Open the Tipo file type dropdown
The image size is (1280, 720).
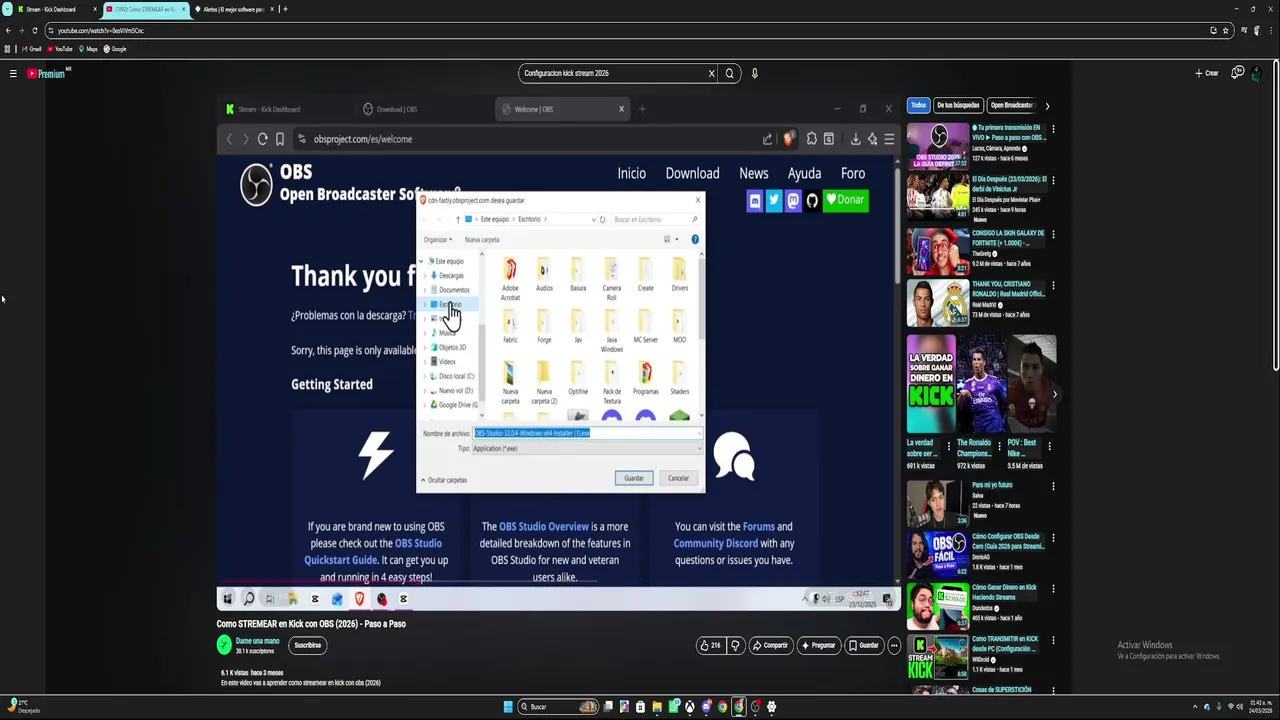point(587,449)
